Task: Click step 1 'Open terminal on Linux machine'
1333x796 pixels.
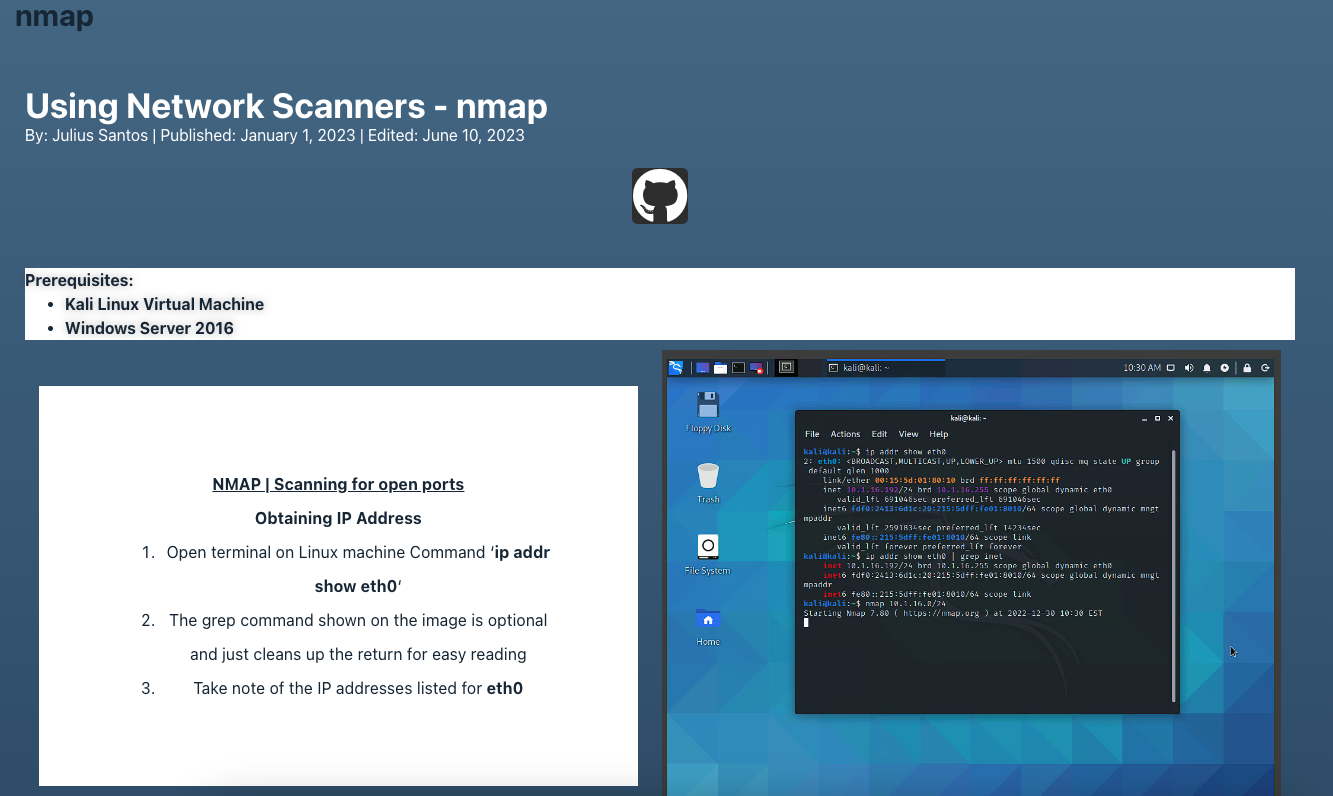Action: [x=358, y=569]
